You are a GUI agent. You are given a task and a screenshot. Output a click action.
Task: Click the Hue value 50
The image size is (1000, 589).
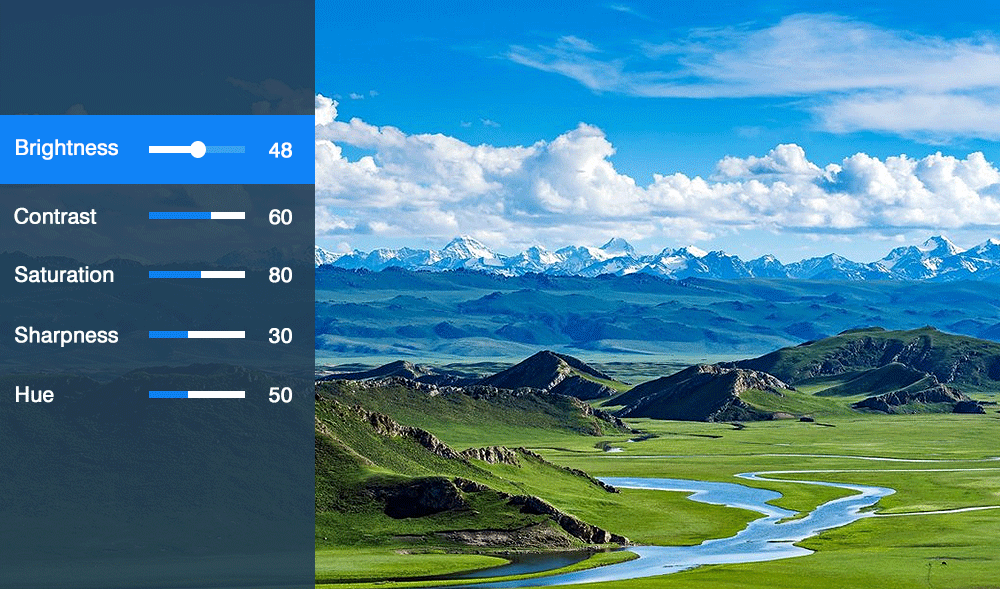pyautogui.click(x=281, y=395)
